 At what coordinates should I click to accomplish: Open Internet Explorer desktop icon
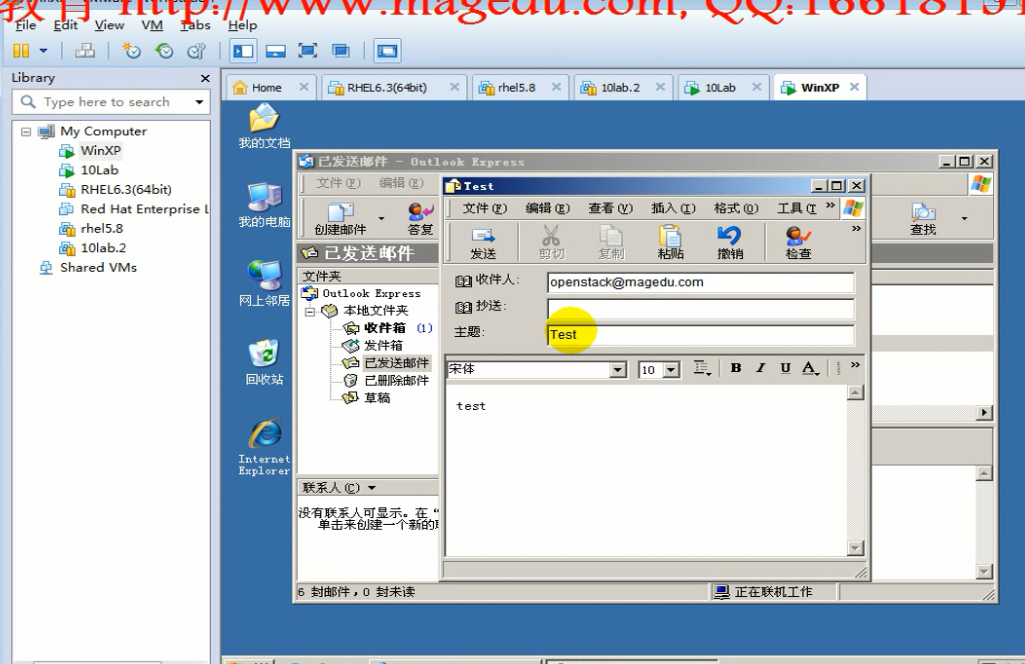click(264, 447)
